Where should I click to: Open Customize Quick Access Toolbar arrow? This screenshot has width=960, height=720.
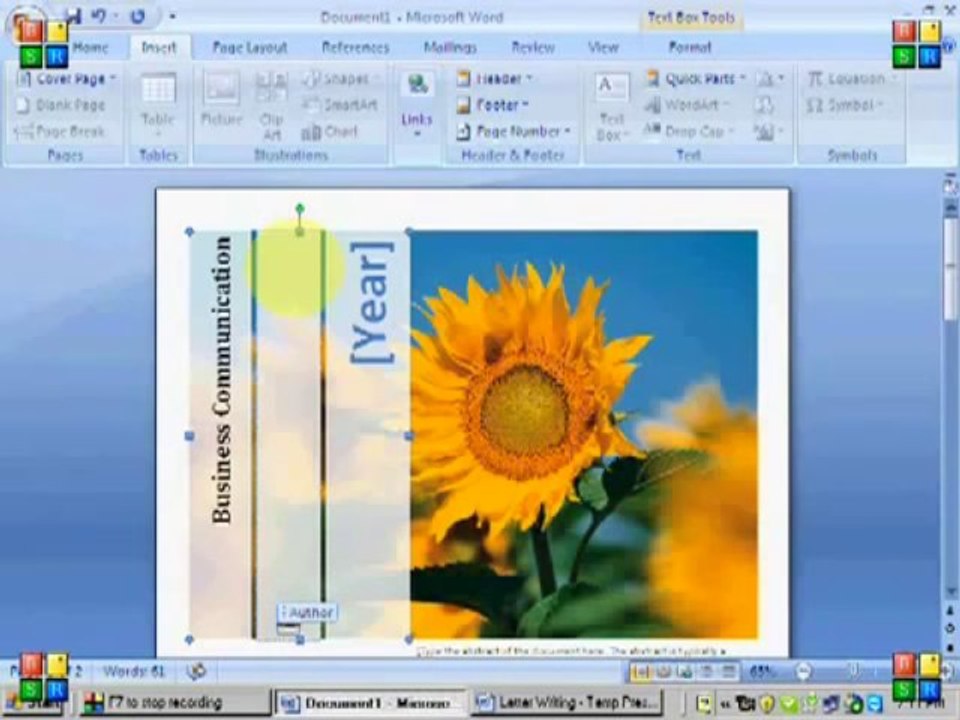click(172, 17)
